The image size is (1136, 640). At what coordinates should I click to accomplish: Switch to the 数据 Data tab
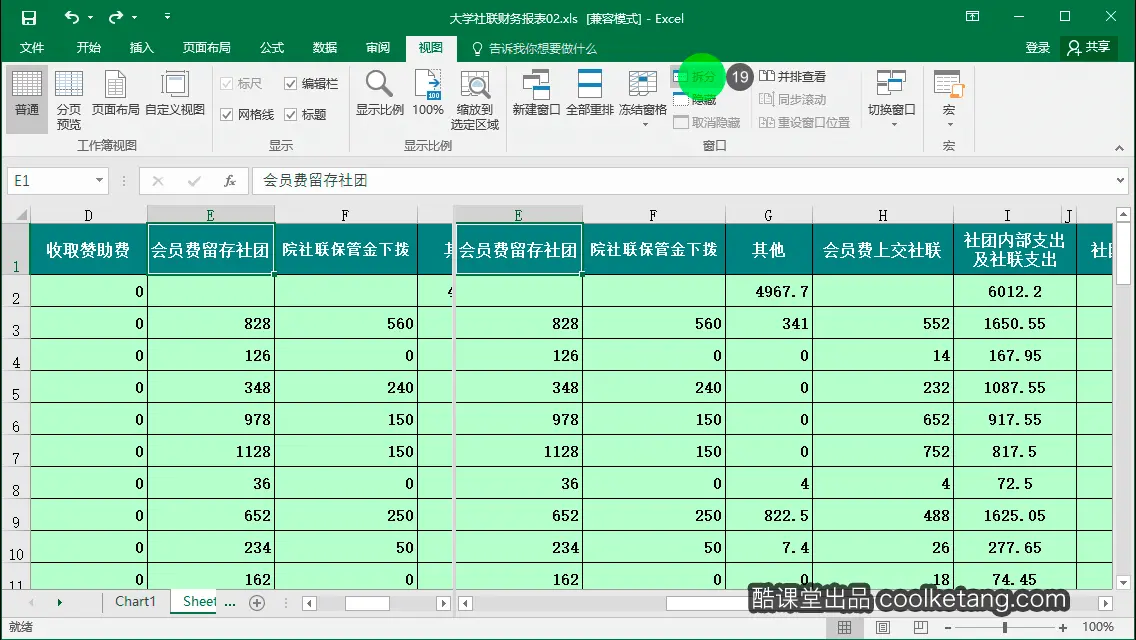click(325, 48)
